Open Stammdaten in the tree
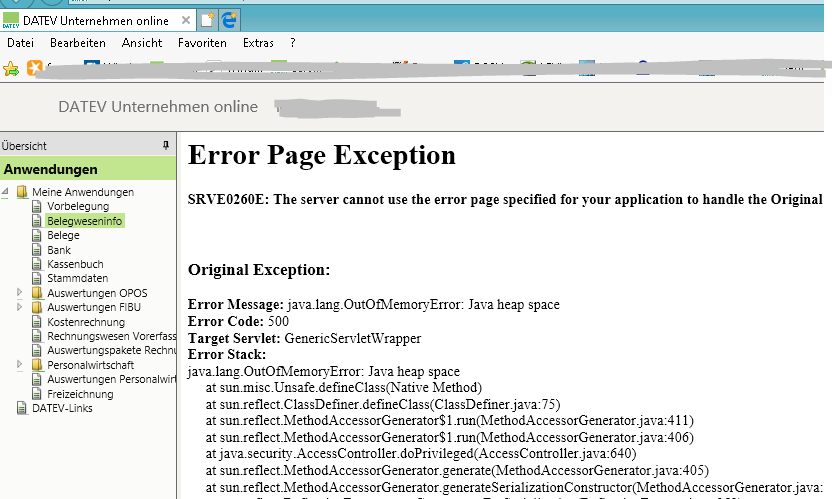The image size is (832, 499). [x=77, y=278]
